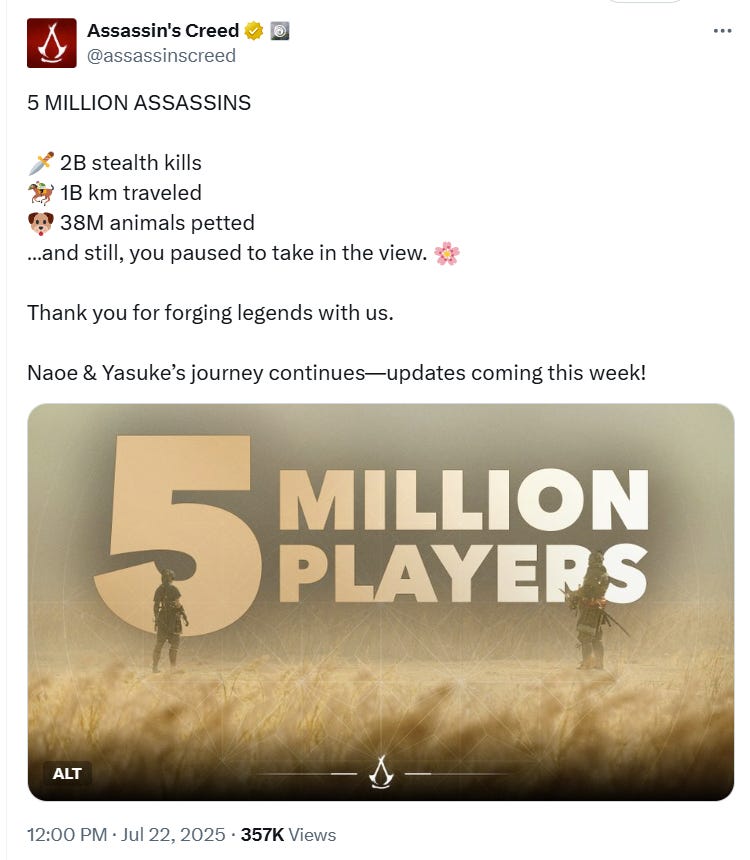Screen dimensions: 750x860
Task: Click the 5 MILLION ASSASSINS headline text
Action: (139, 103)
